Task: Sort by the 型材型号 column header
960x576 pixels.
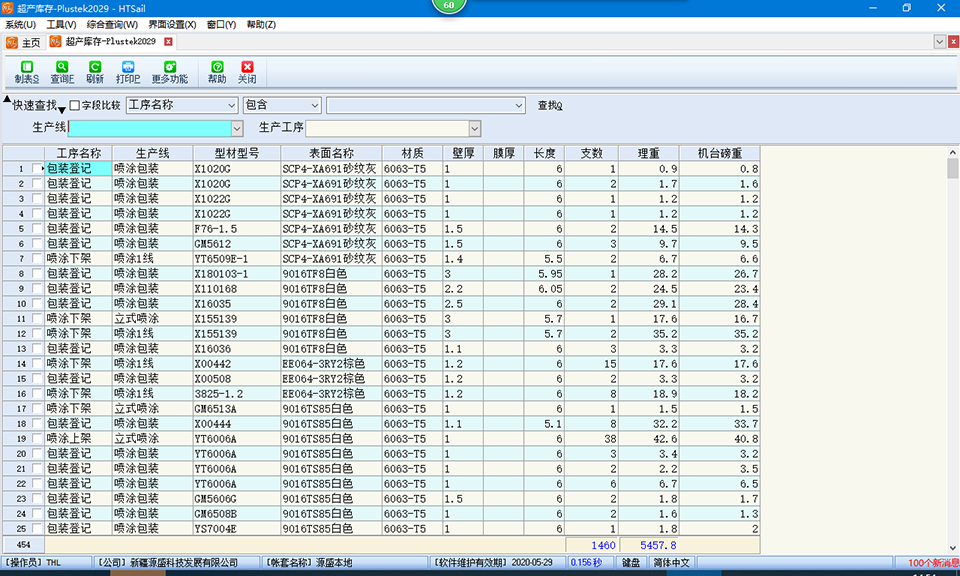Action: click(x=236, y=153)
